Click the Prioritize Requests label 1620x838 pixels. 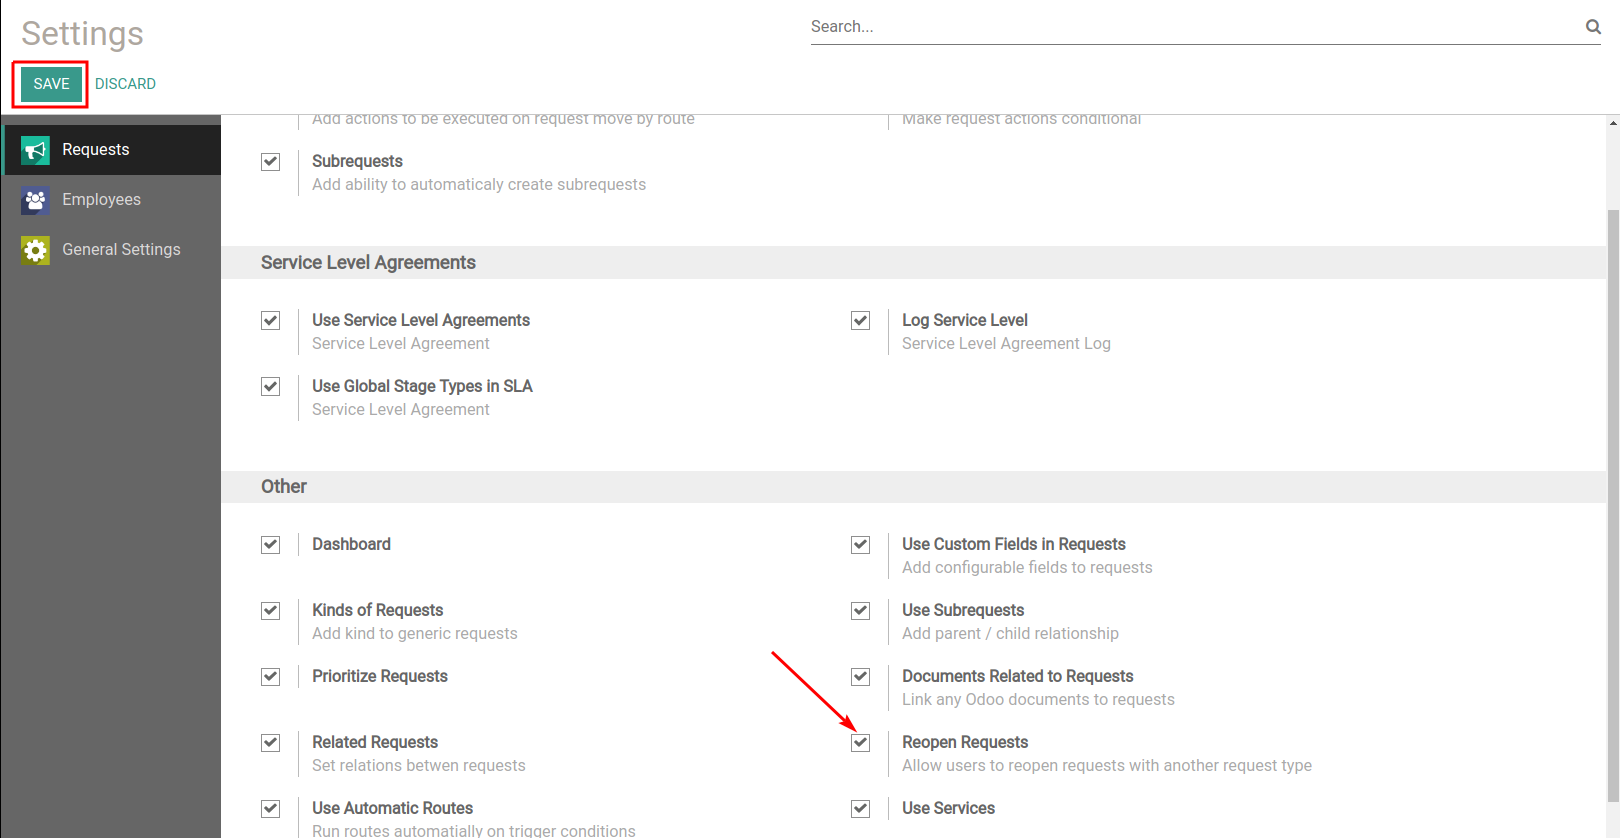click(380, 676)
